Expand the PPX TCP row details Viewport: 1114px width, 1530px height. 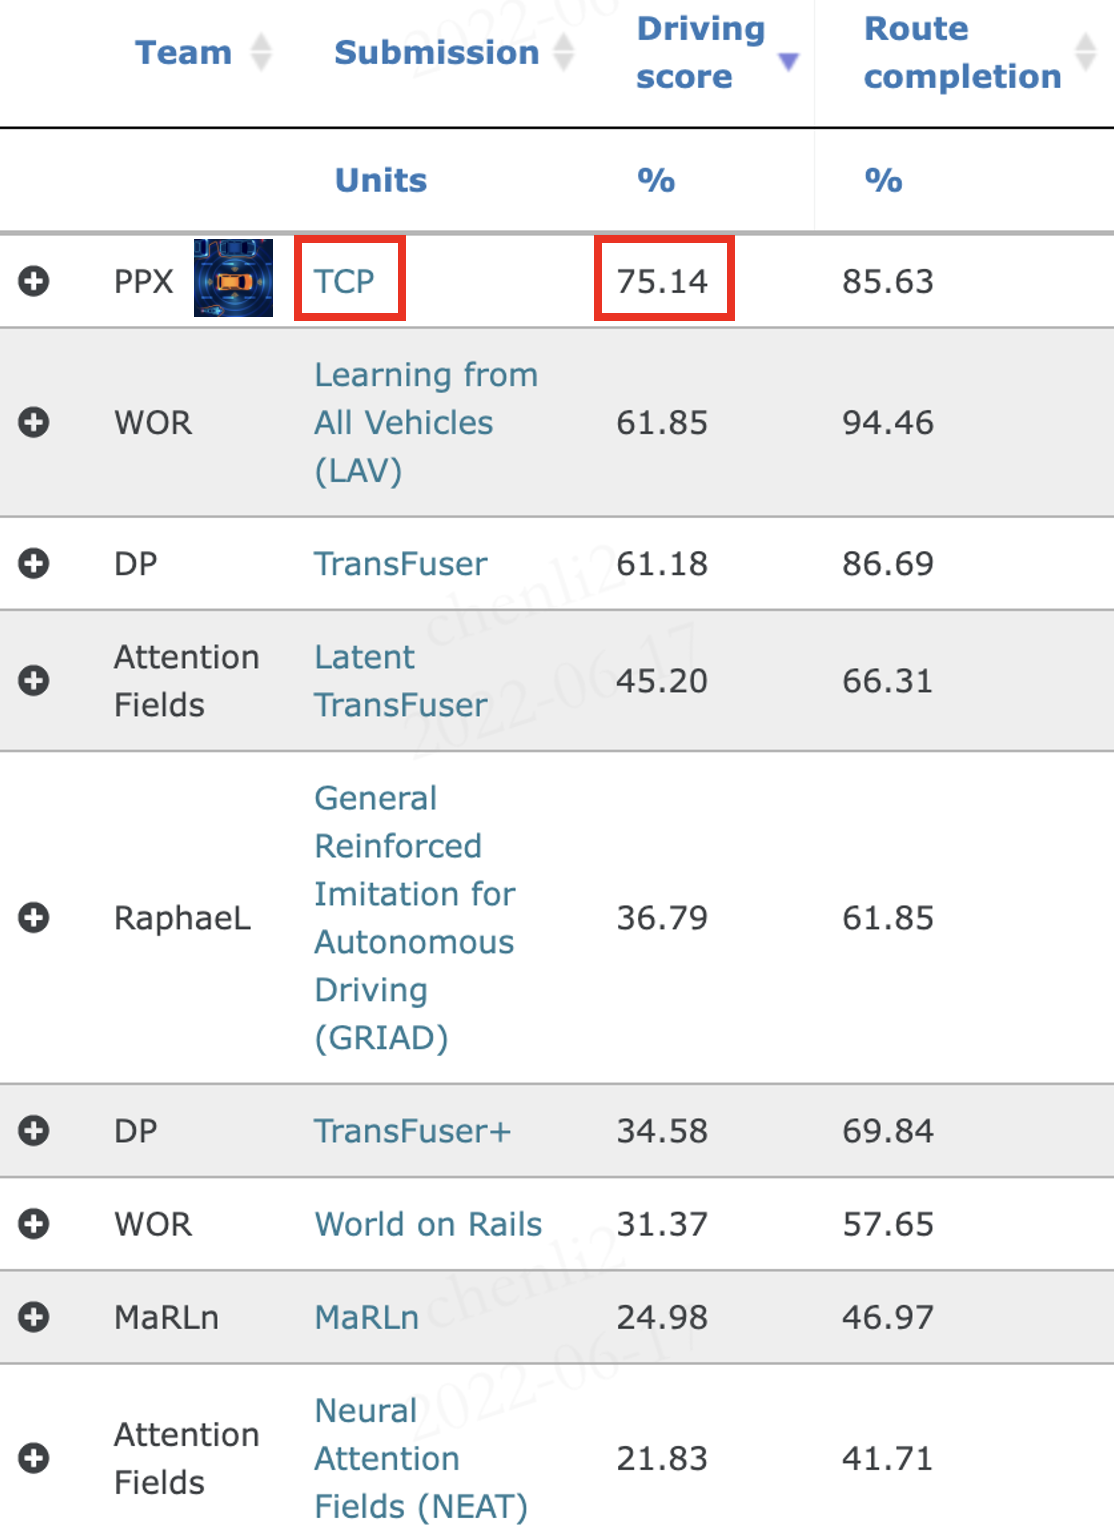coord(34,281)
